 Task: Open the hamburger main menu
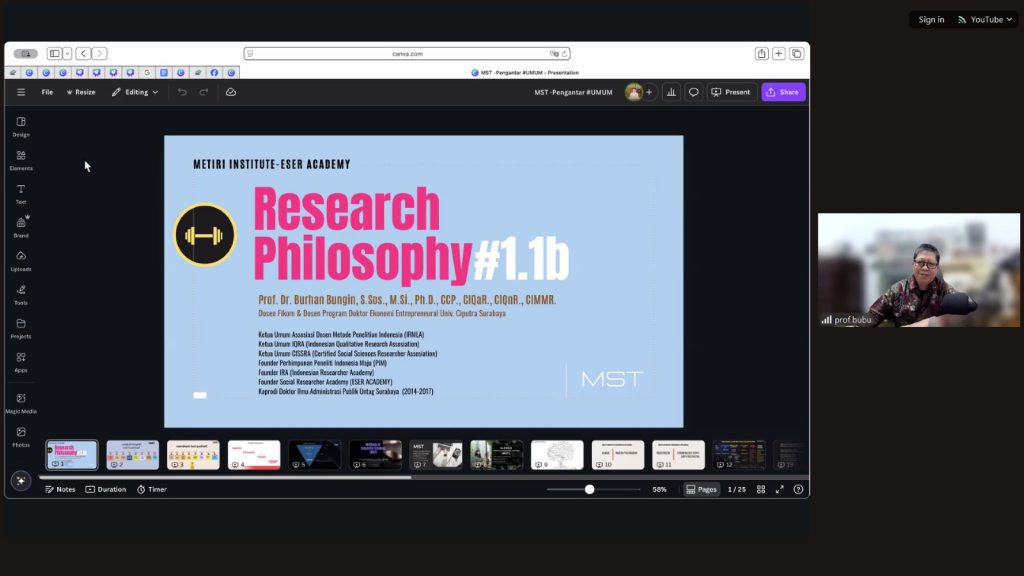[x=21, y=92]
